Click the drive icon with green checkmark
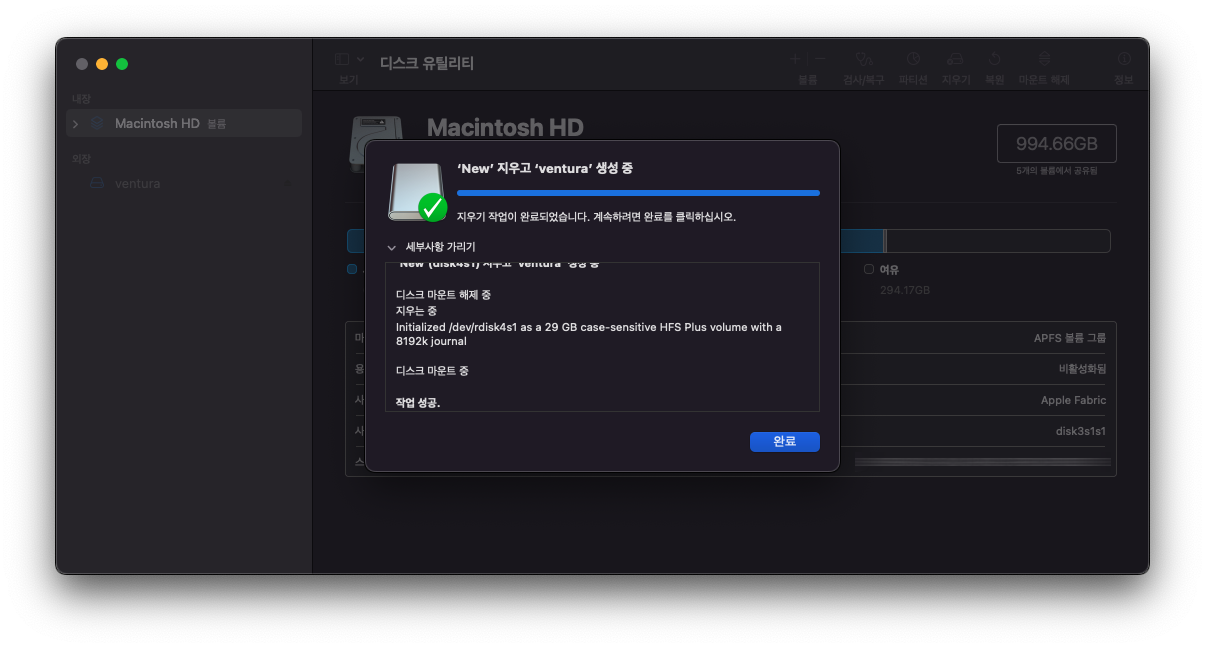This screenshot has width=1205, height=648. tap(417, 192)
